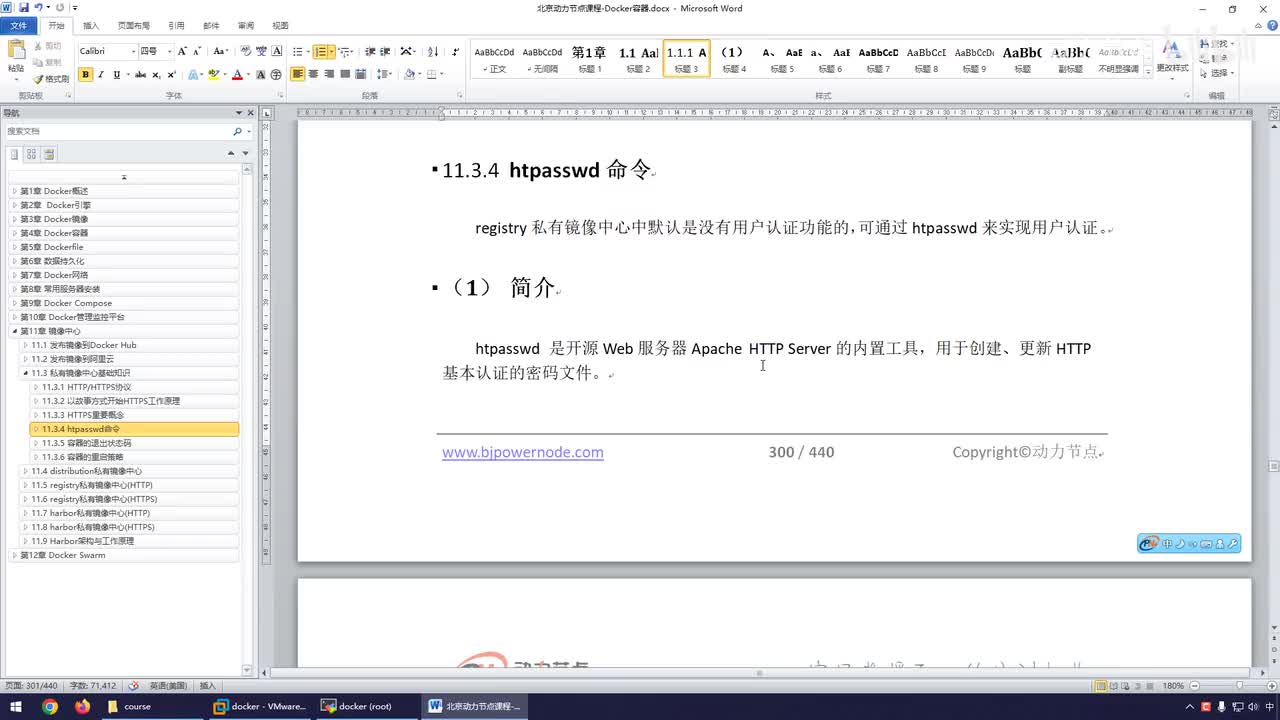Toggle align-left paragraph setting
1280x720 pixels.
[298, 74]
